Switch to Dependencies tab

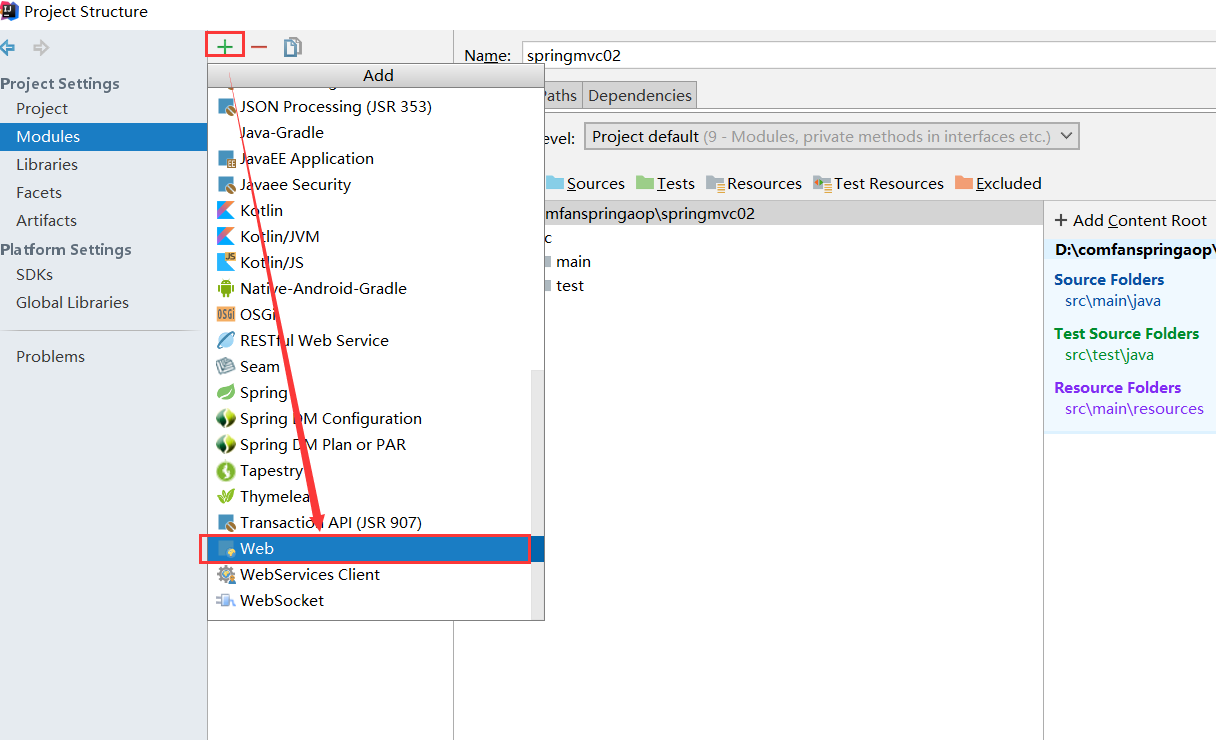[640, 95]
